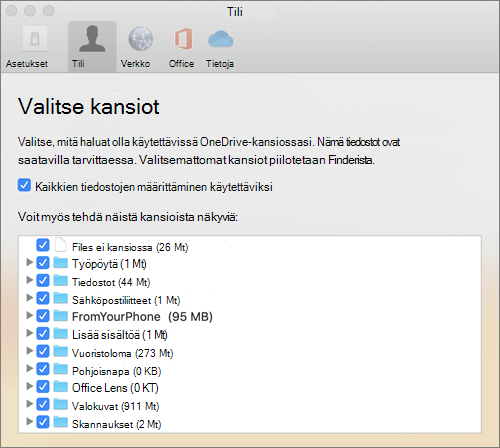Select the Skannaukset (2 Mt) label
The image size is (500, 448).
[117, 424]
